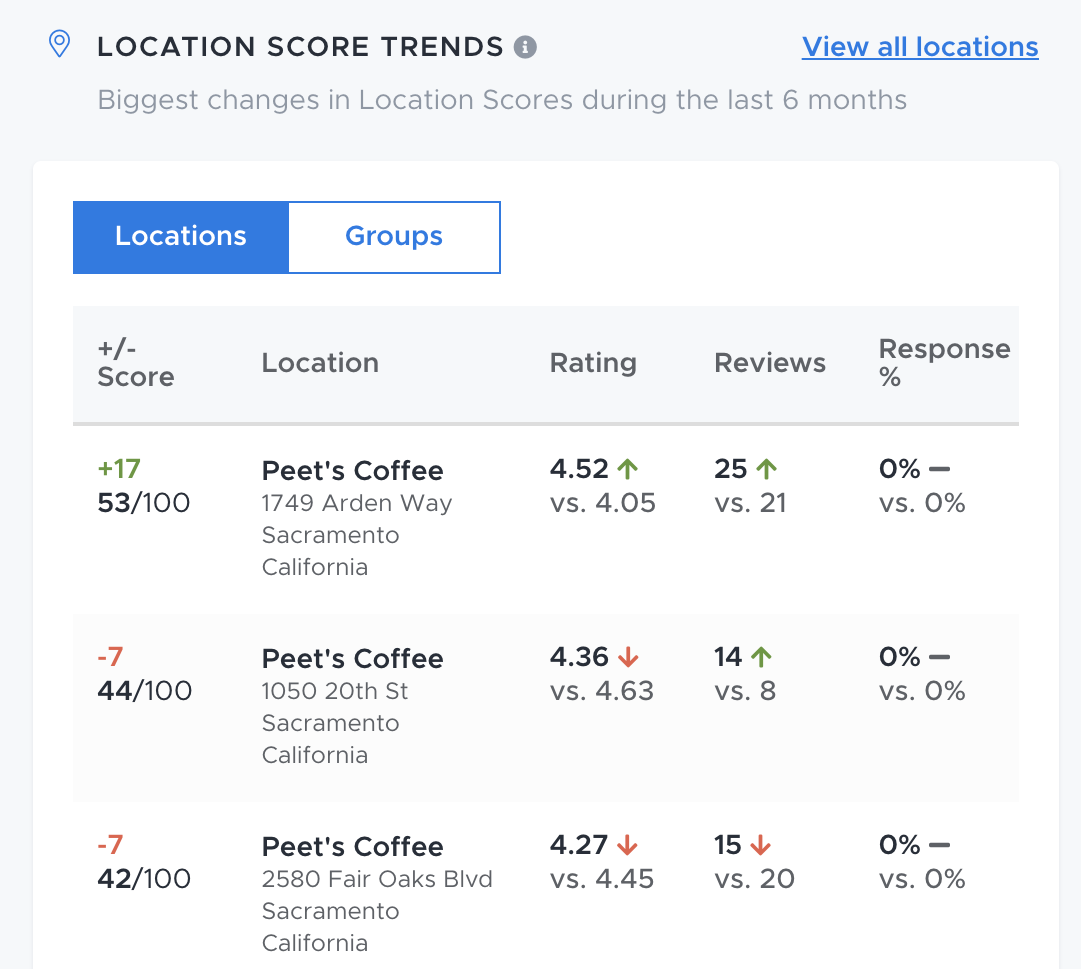Click green up arrow beside 25 reviews
Viewport: 1081px width, 969px height.
(767, 469)
